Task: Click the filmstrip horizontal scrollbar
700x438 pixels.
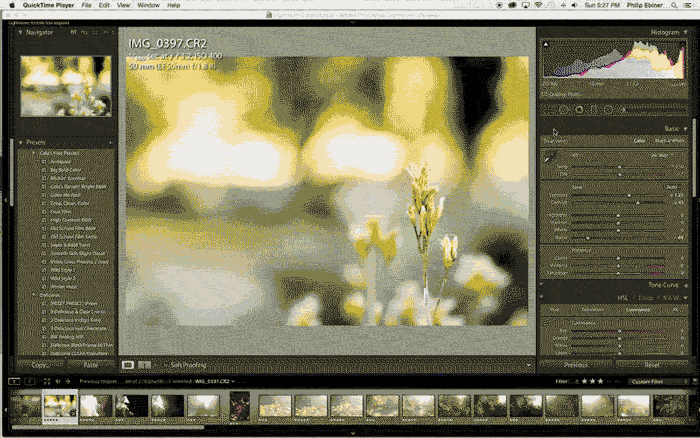Action: click(x=107, y=428)
